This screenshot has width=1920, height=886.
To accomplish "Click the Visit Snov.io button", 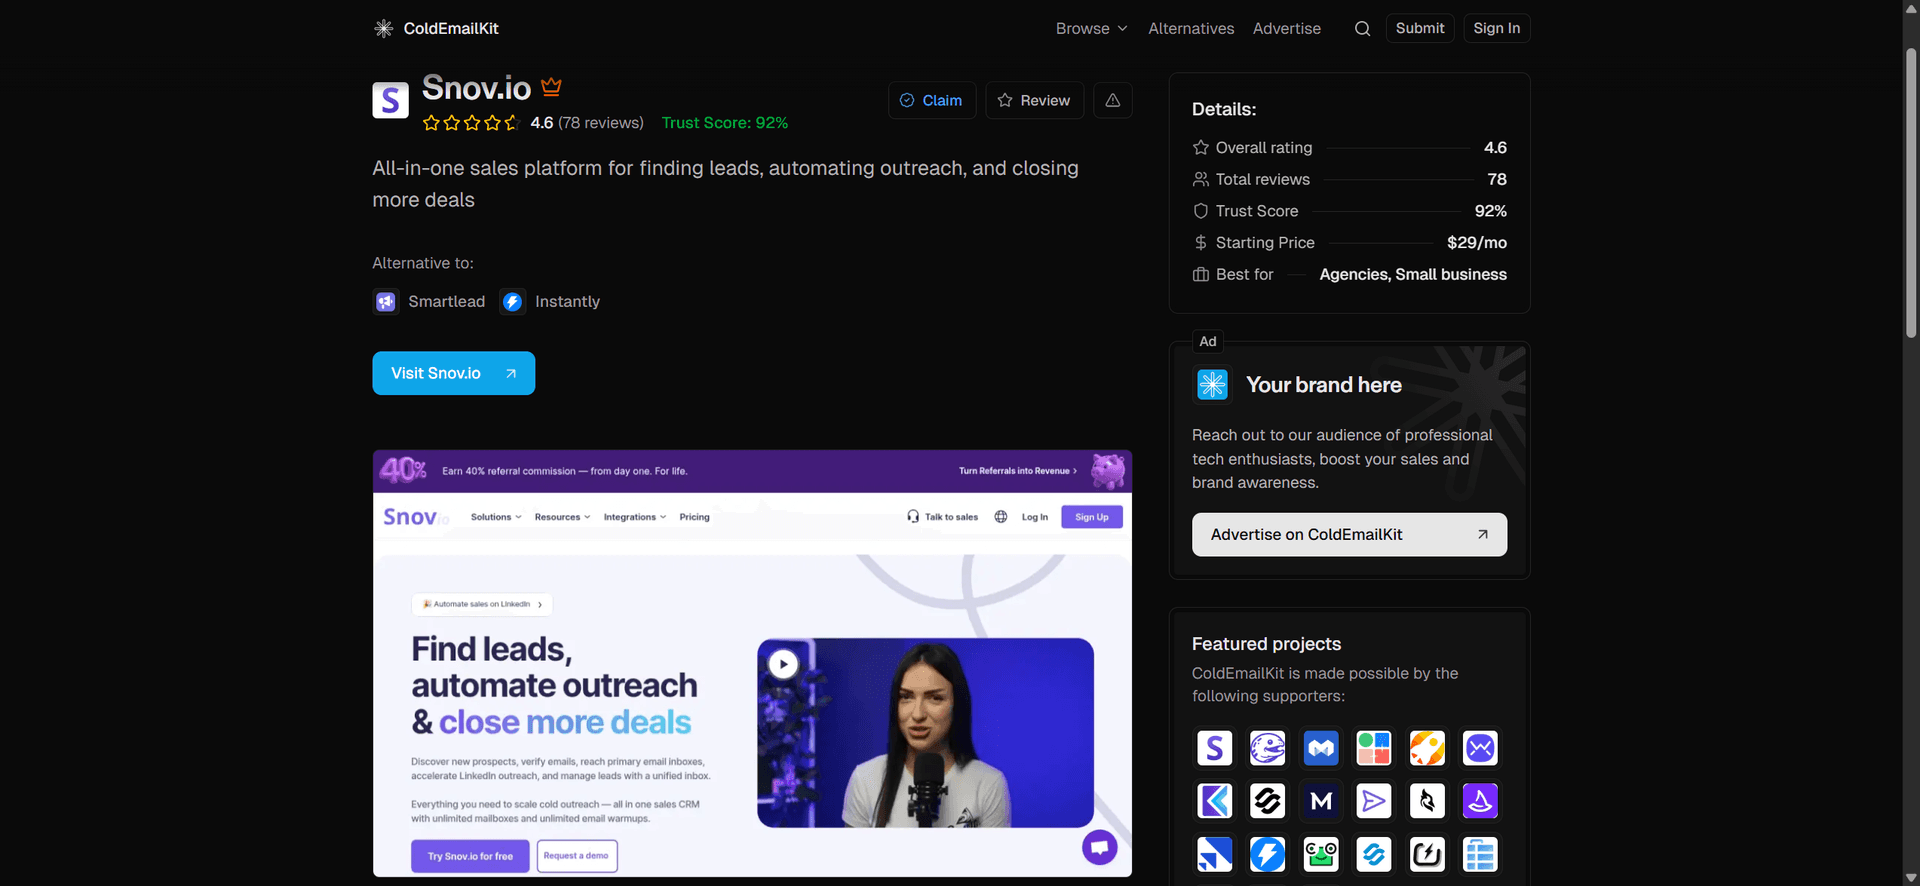I will (x=453, y=373).
